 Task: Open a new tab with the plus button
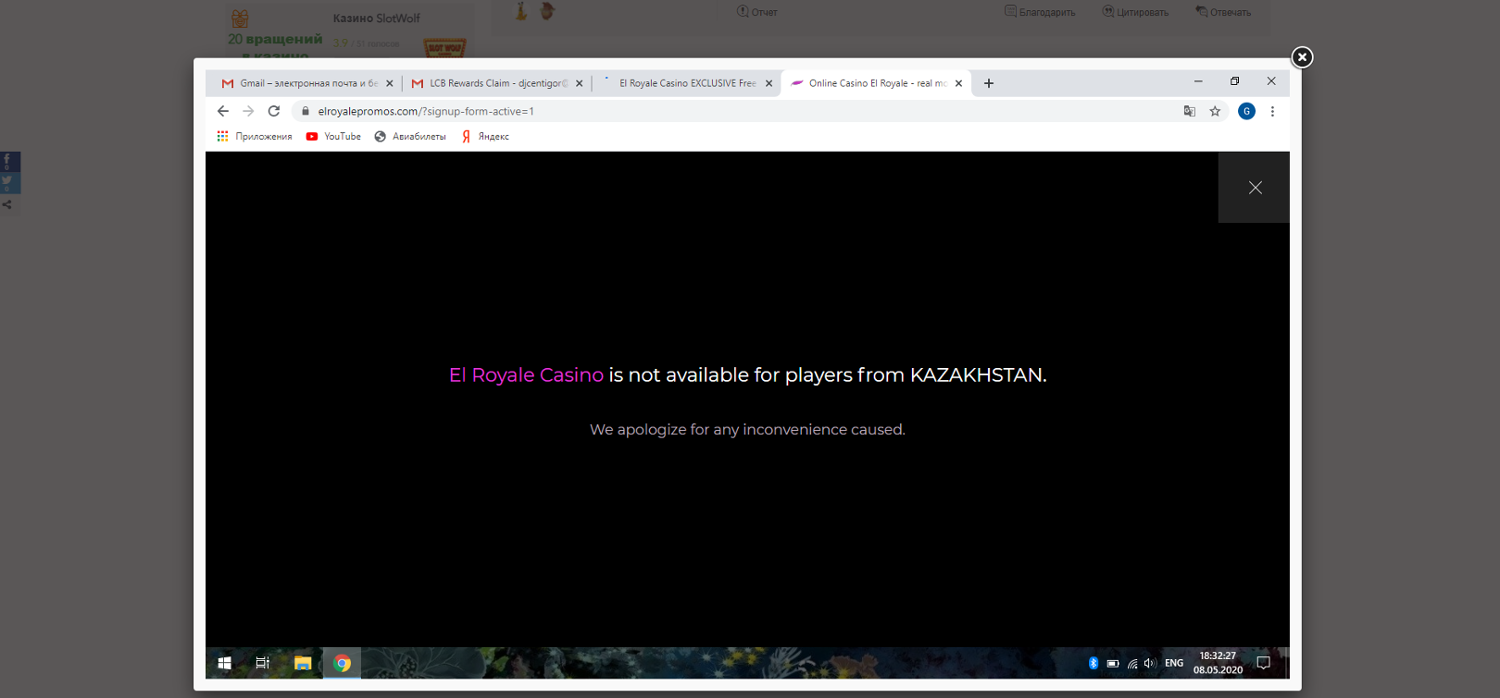point(989,83)
